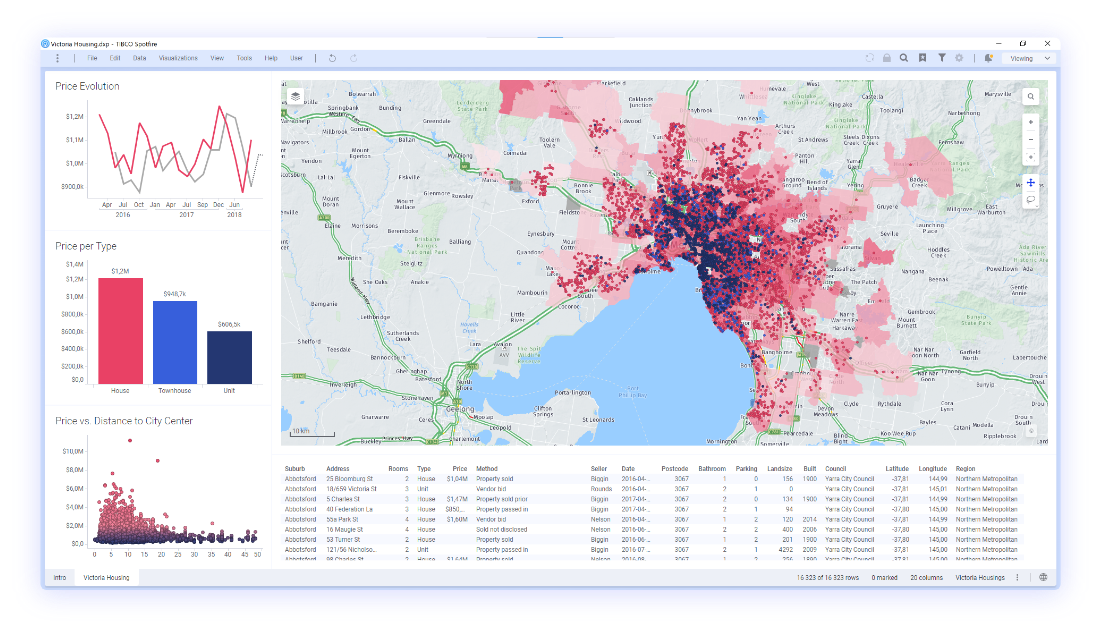Click the map search magnifier button
1102x634 pixels.
click(1030, 96)
